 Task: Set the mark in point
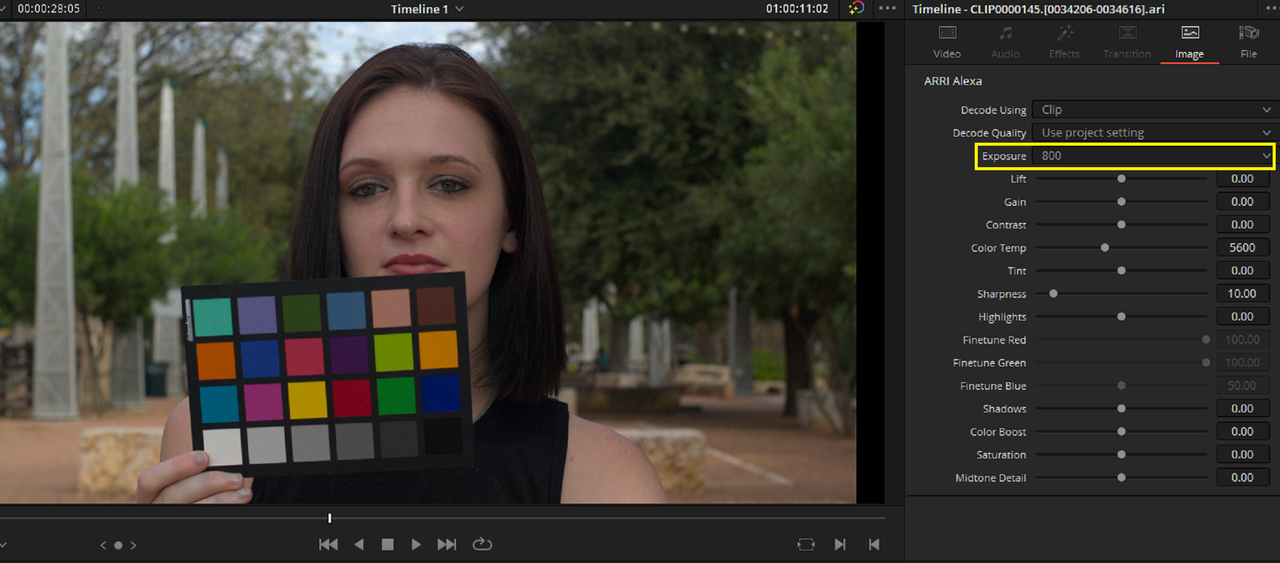840,544
